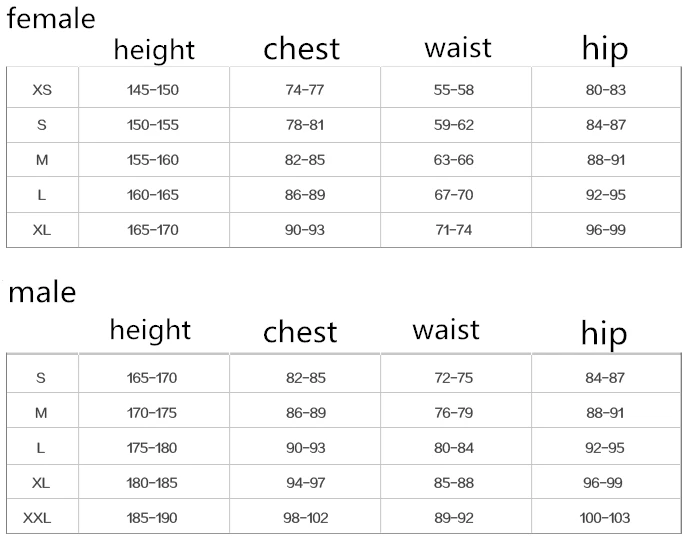
Task: Click male XL height cell 180-185
Action: pyautogui.click(x=152, y=482)
